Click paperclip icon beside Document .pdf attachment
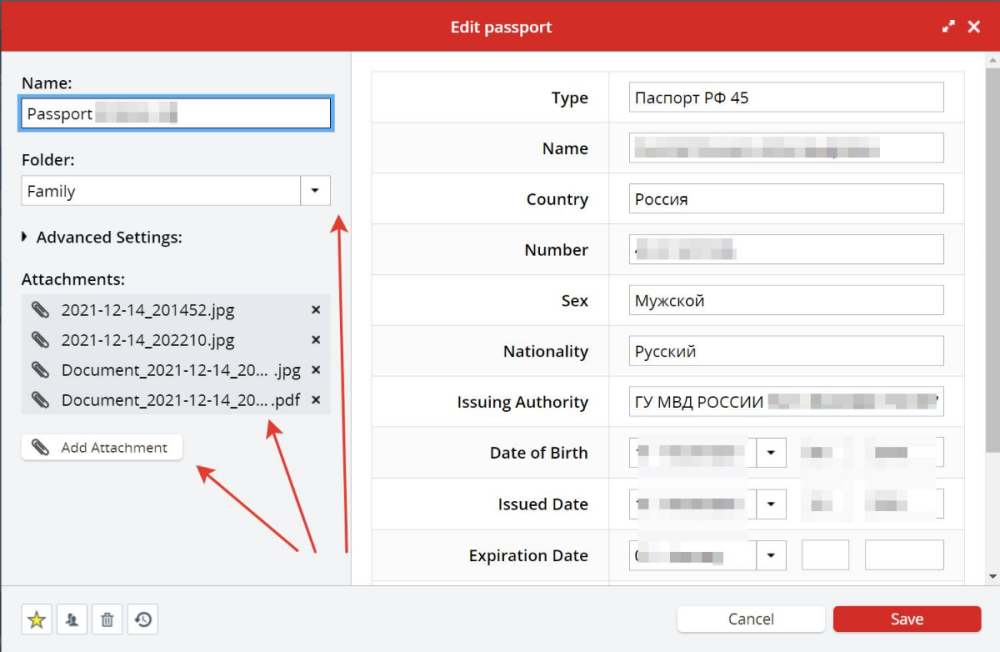Screen dimensions: 1000x652 coord(40,400)
